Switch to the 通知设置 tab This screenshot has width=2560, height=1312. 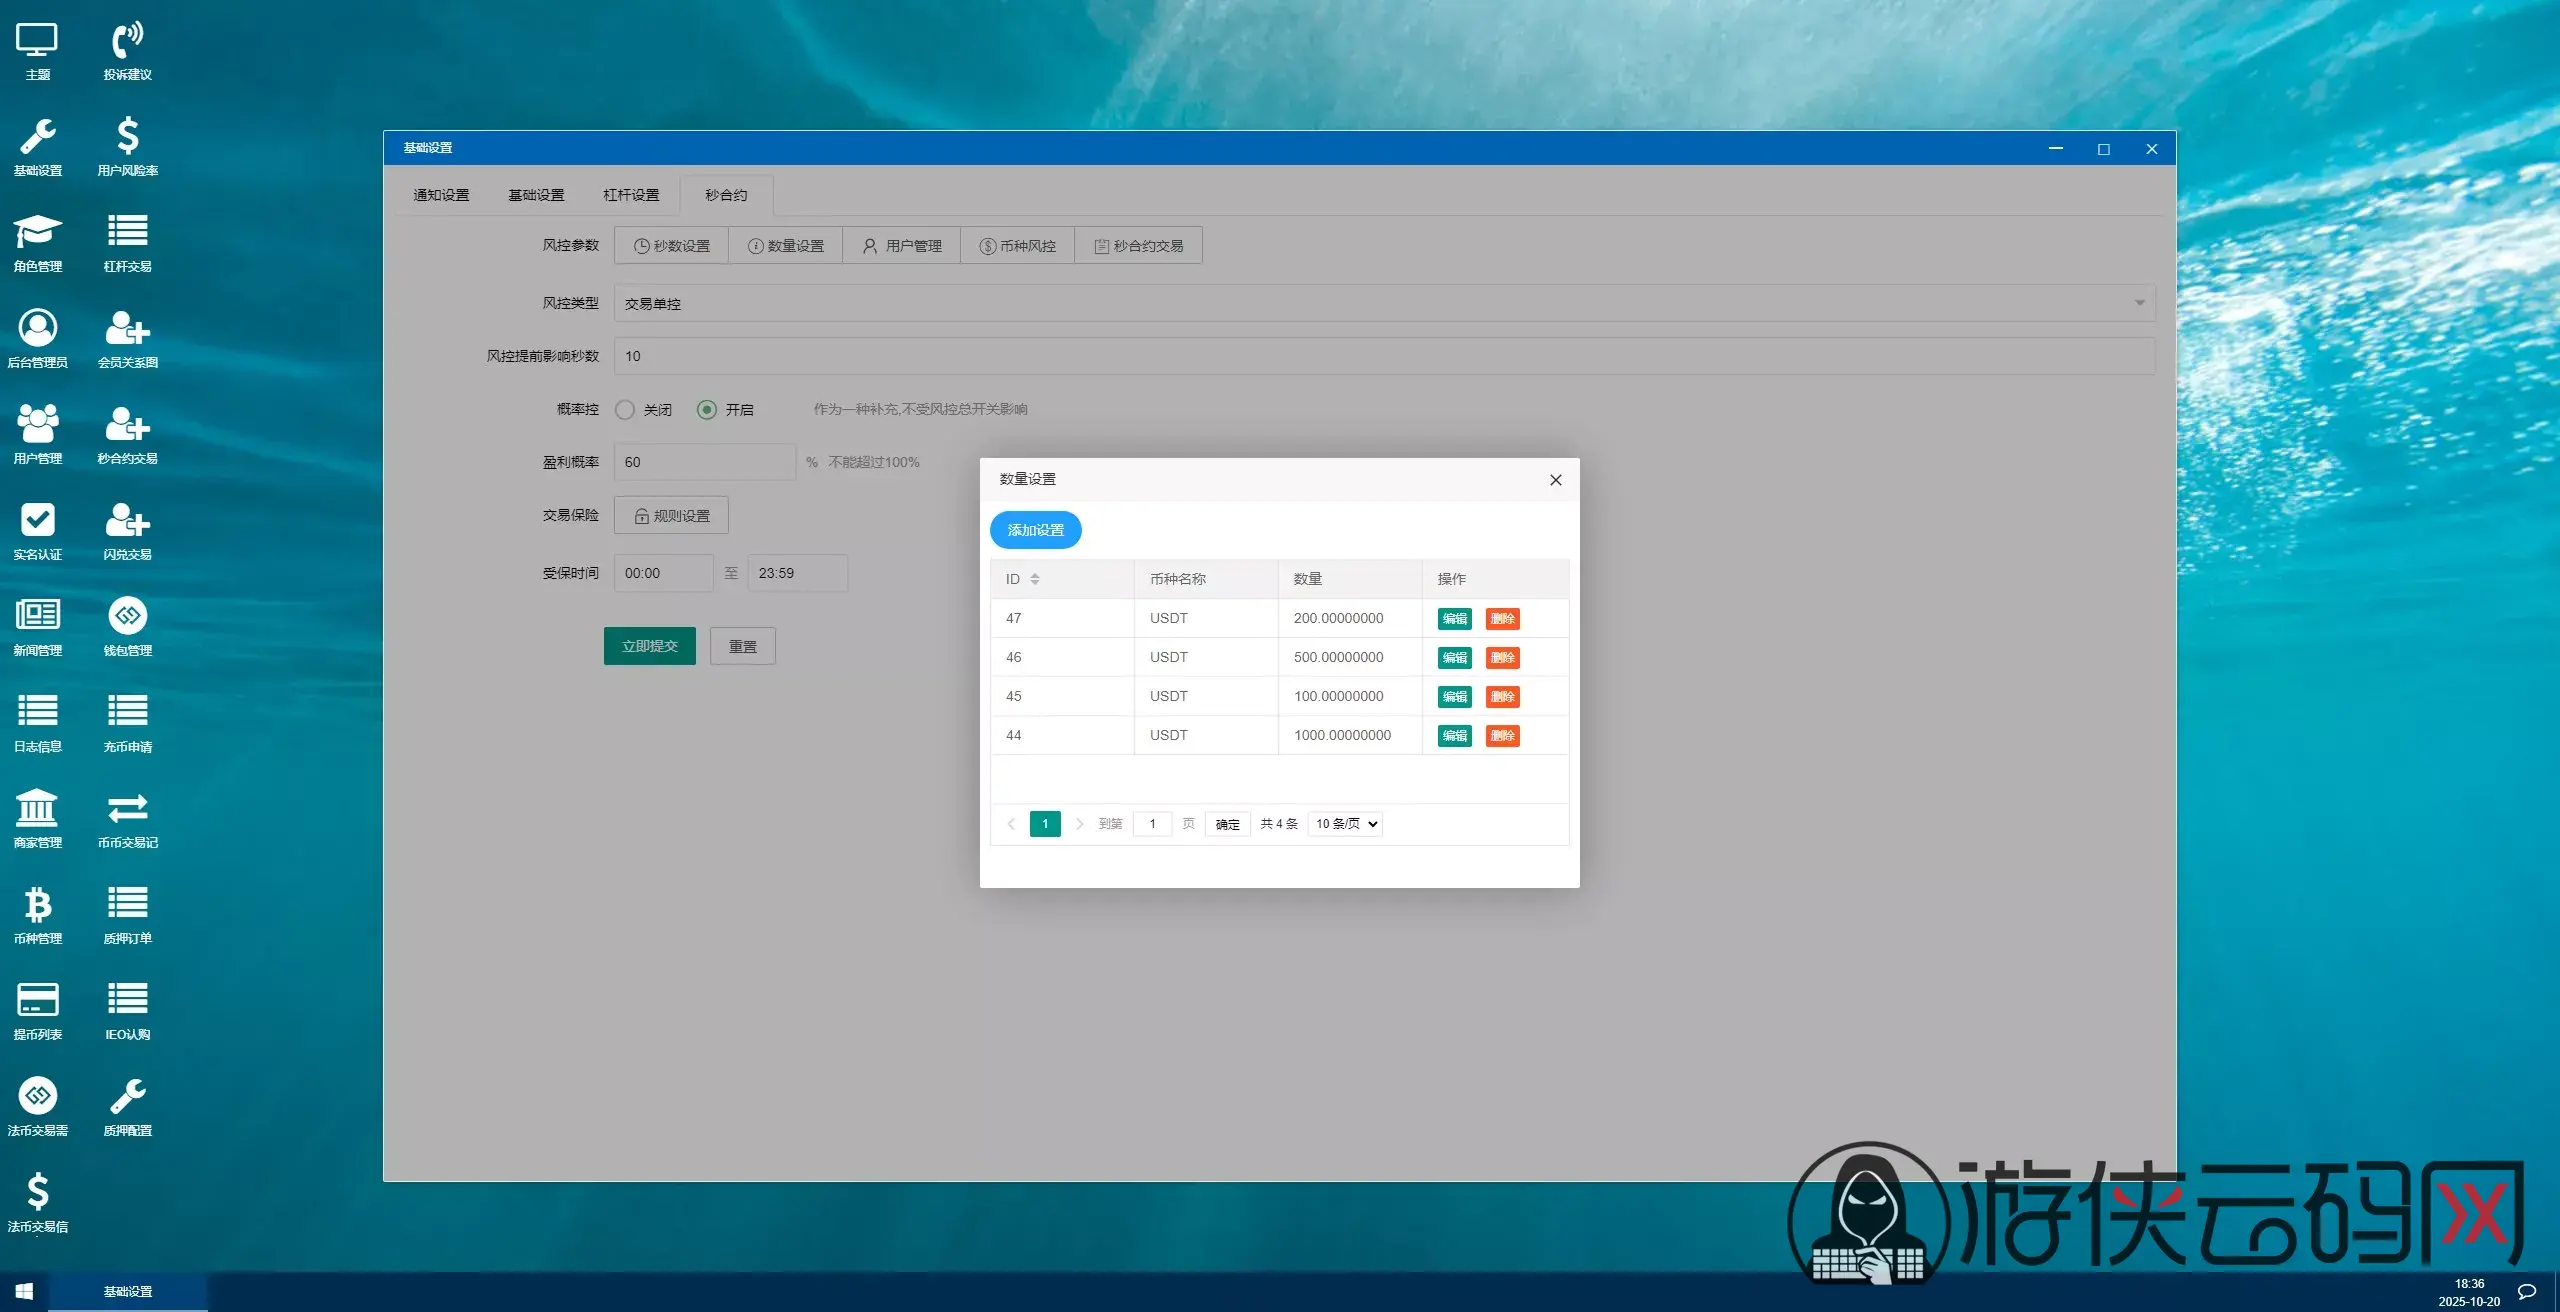pos(441,195)
